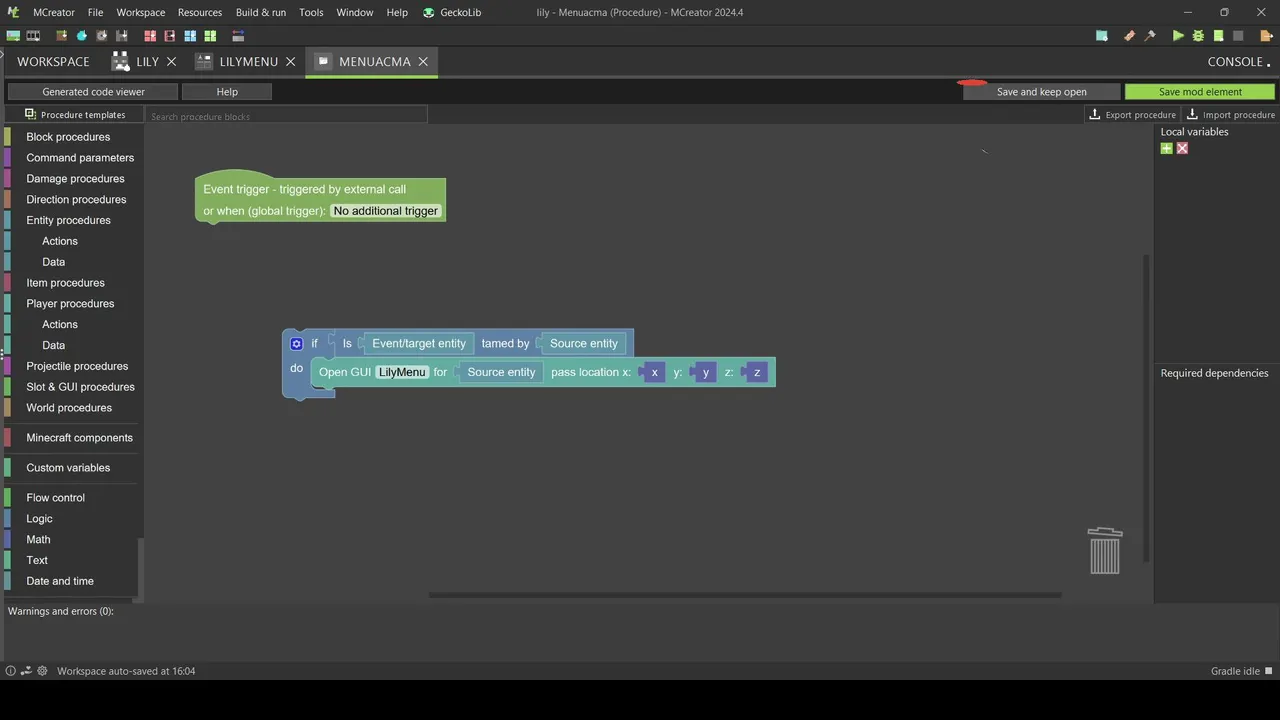Add a local variable with green plus
The height and width of the screenshot is (720, 1280).
(1166, 148)
